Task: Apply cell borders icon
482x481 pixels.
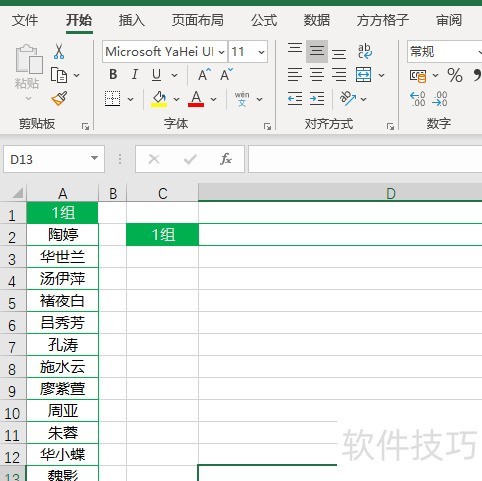Action: pos(113,99)
